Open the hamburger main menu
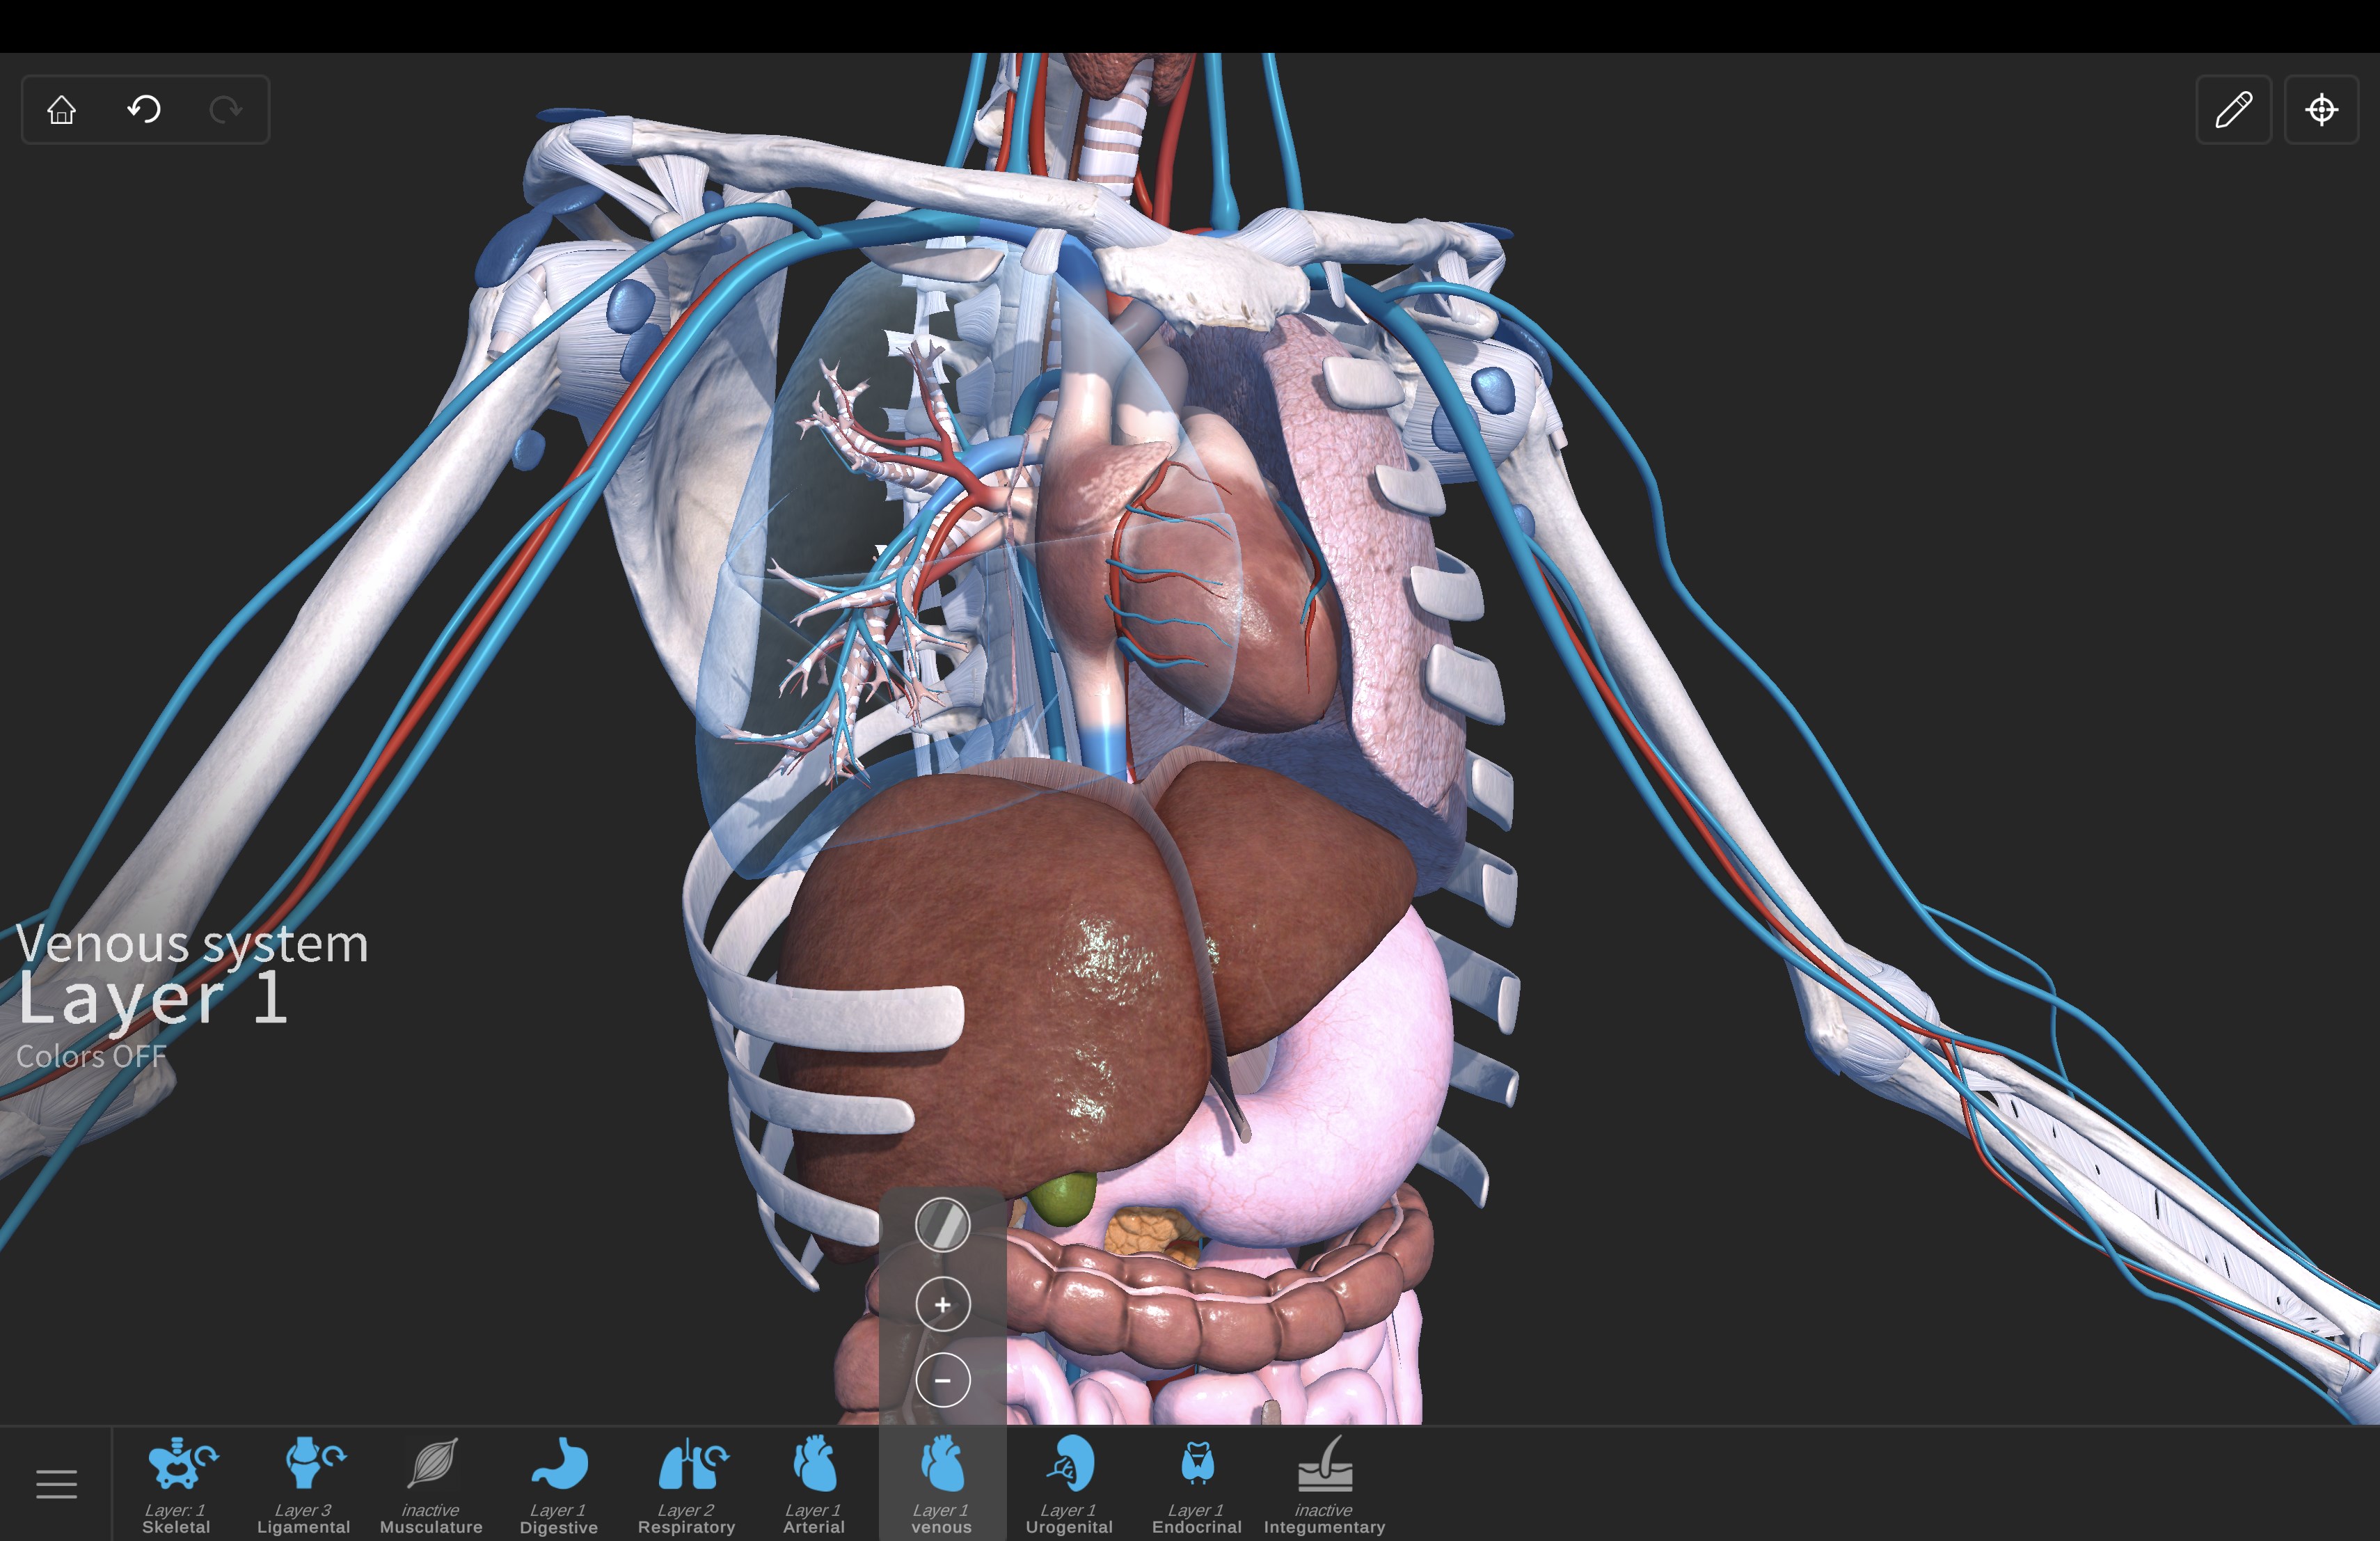This screenshot has width=2380, height=1541. click(56, 1484)
